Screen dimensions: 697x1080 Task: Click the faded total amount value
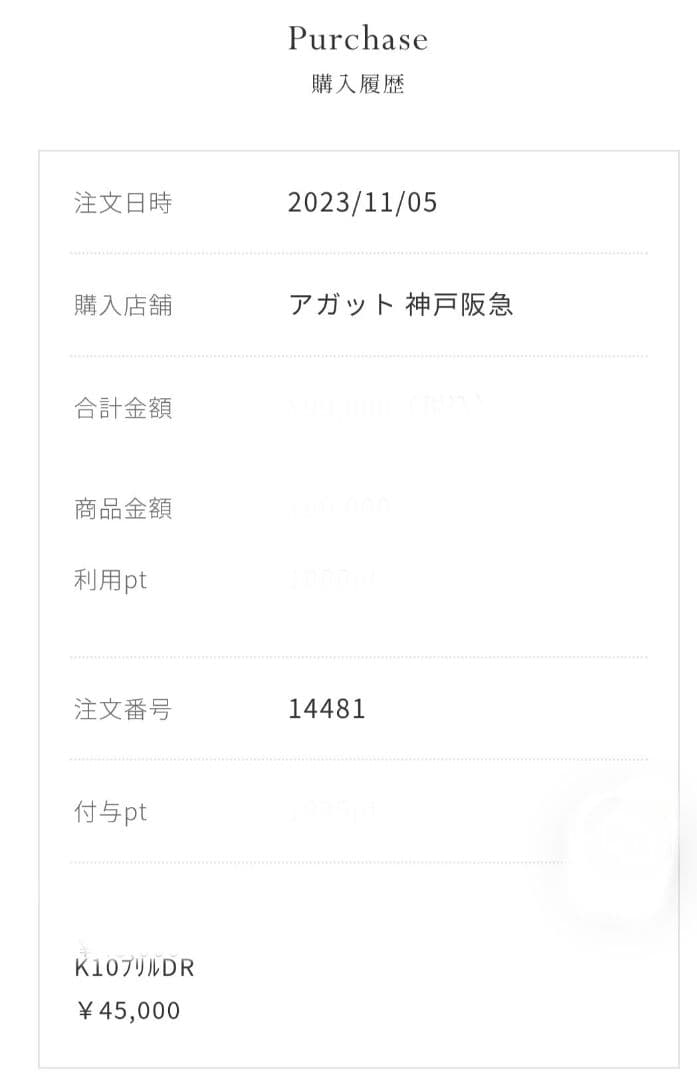pyautogui.click(x=385, y=407)
